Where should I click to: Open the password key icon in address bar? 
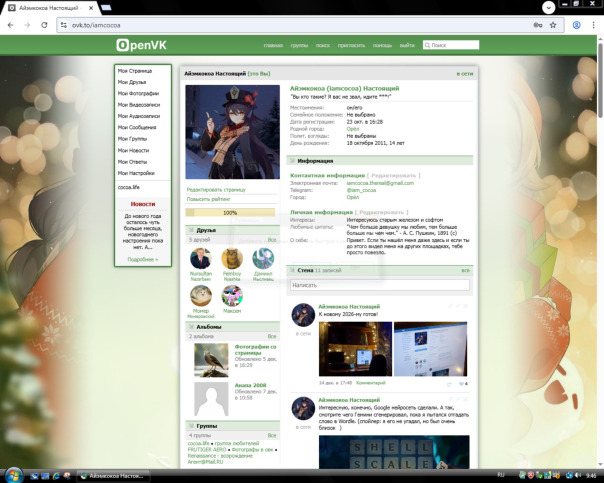point(538,25)
